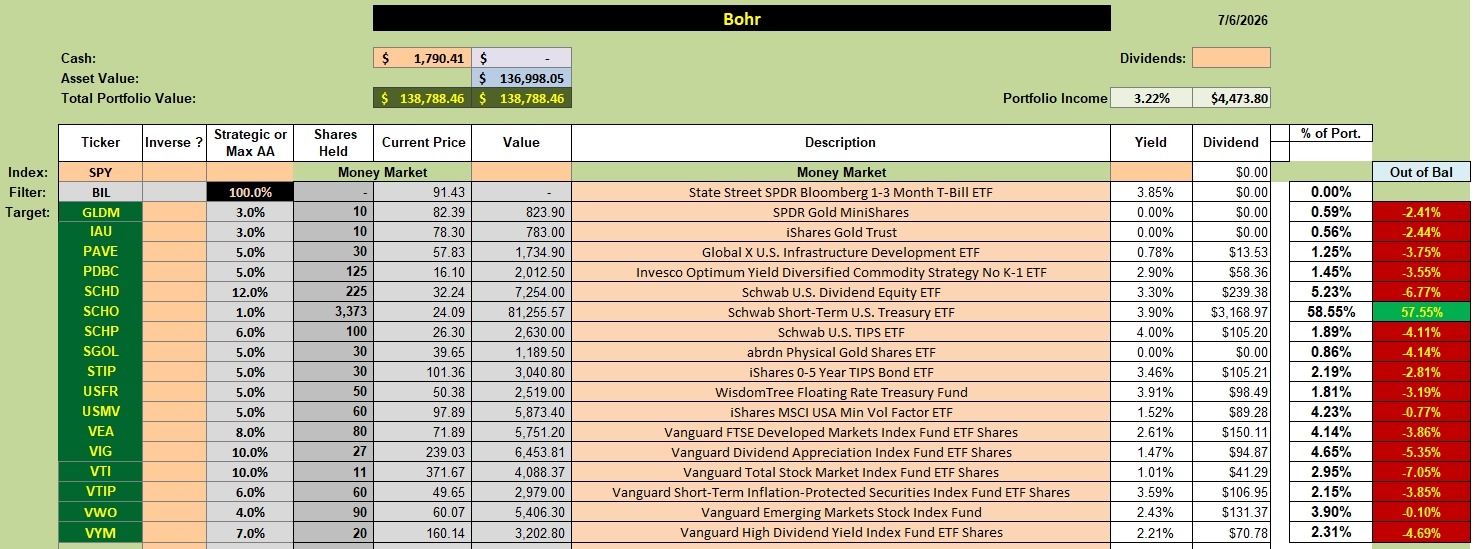The width and height of the screenshot is (1475, 549).
Task: Select Money Market description header cell
Action: 840,172
